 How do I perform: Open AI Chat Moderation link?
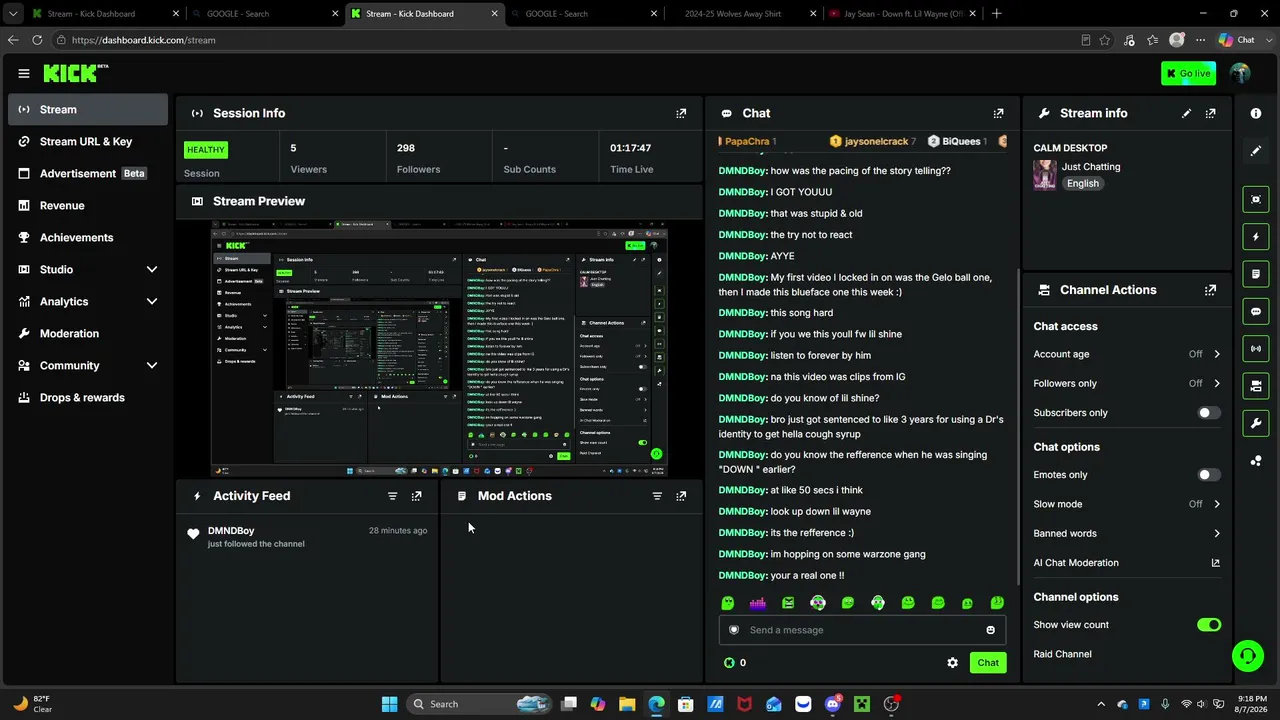coord(1127,562)
